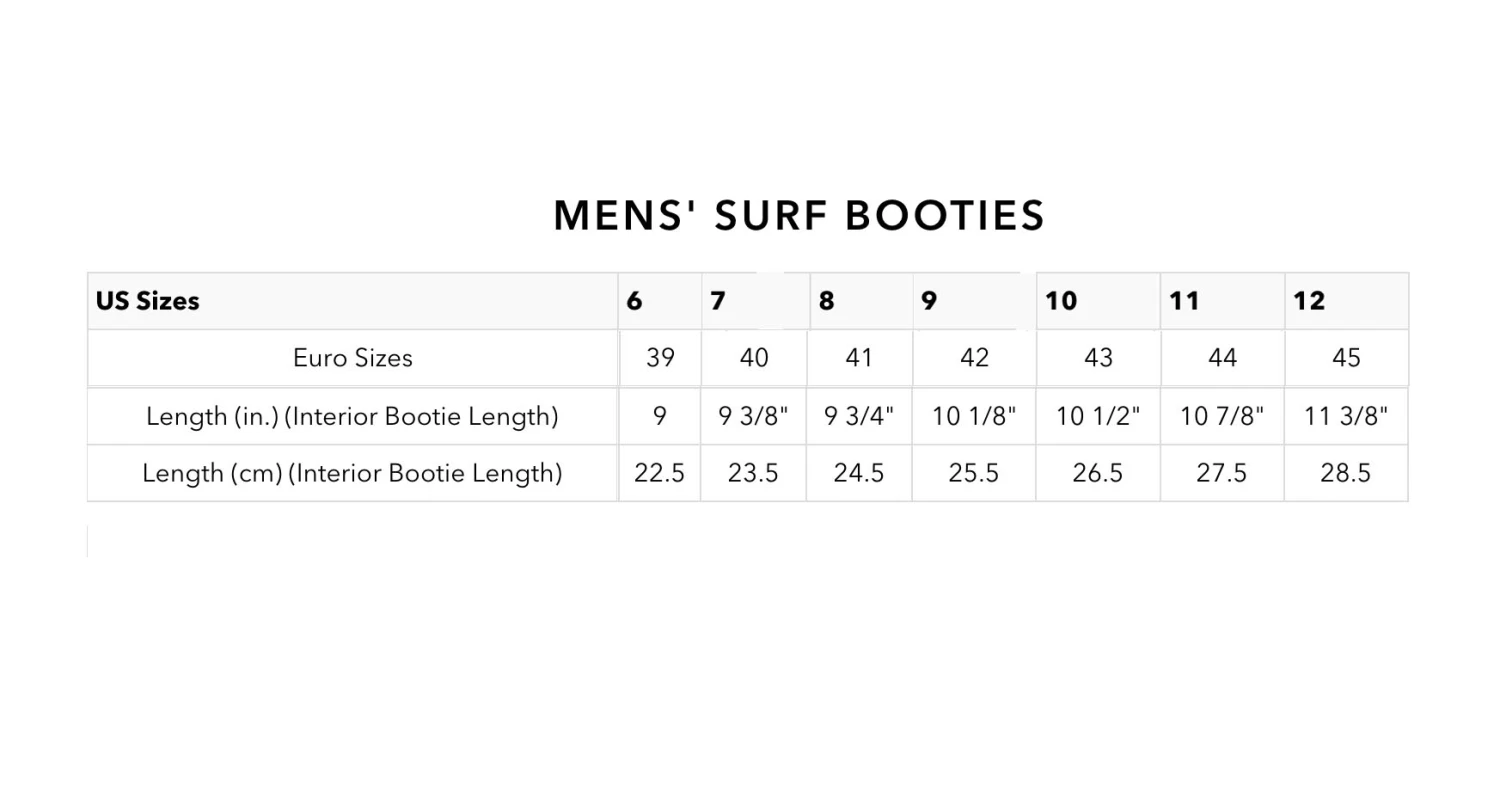Click Euro size 42 cell
Viewport: 1500px width, 792px height.
click(x=974, y=358)
